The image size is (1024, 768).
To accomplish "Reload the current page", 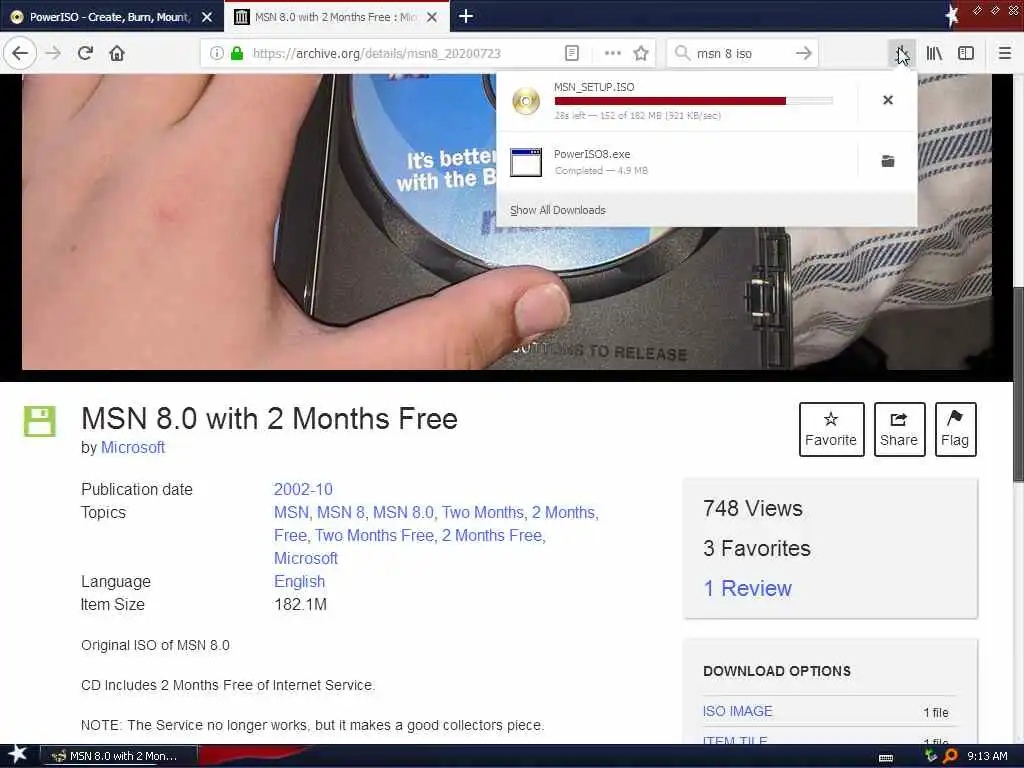I will [85, 53].
